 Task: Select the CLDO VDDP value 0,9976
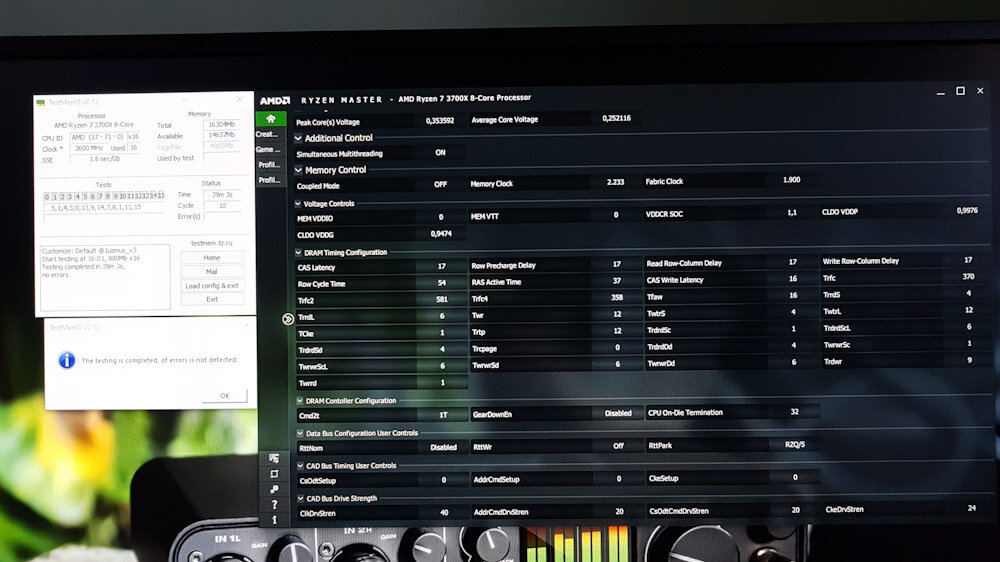point(967,211)
